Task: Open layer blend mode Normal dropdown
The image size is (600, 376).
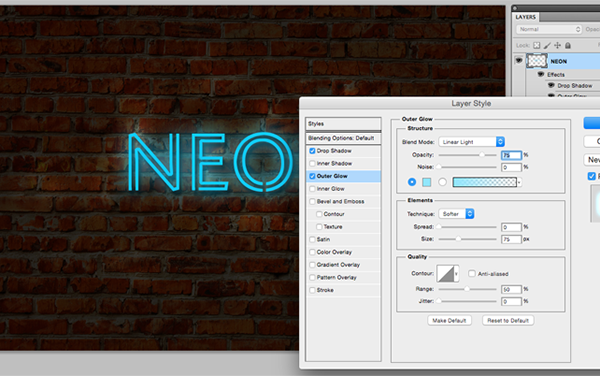Action: (x=549, y=29)
